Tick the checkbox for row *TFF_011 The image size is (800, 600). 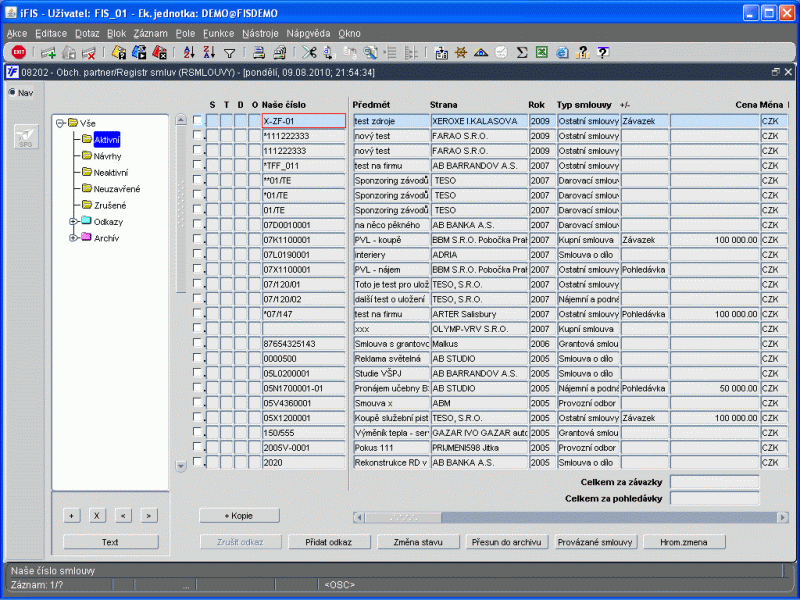198,166
